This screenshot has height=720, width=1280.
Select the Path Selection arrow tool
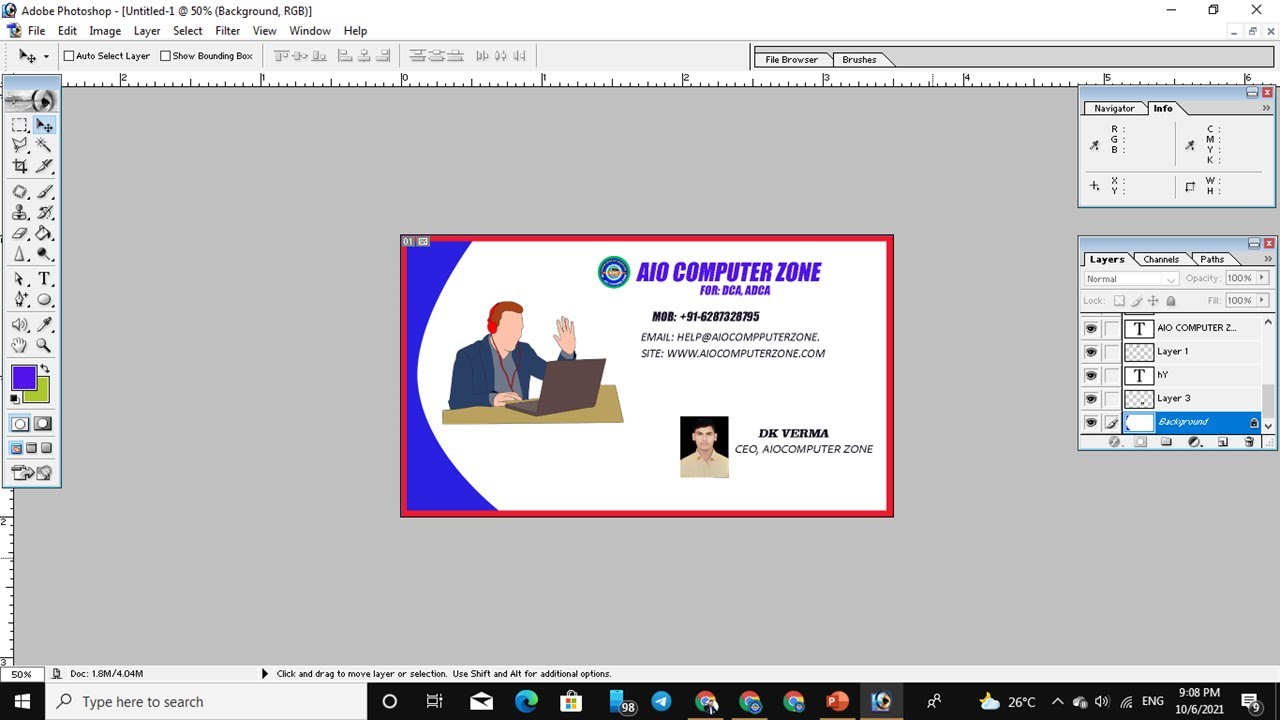tap(19, 279)
